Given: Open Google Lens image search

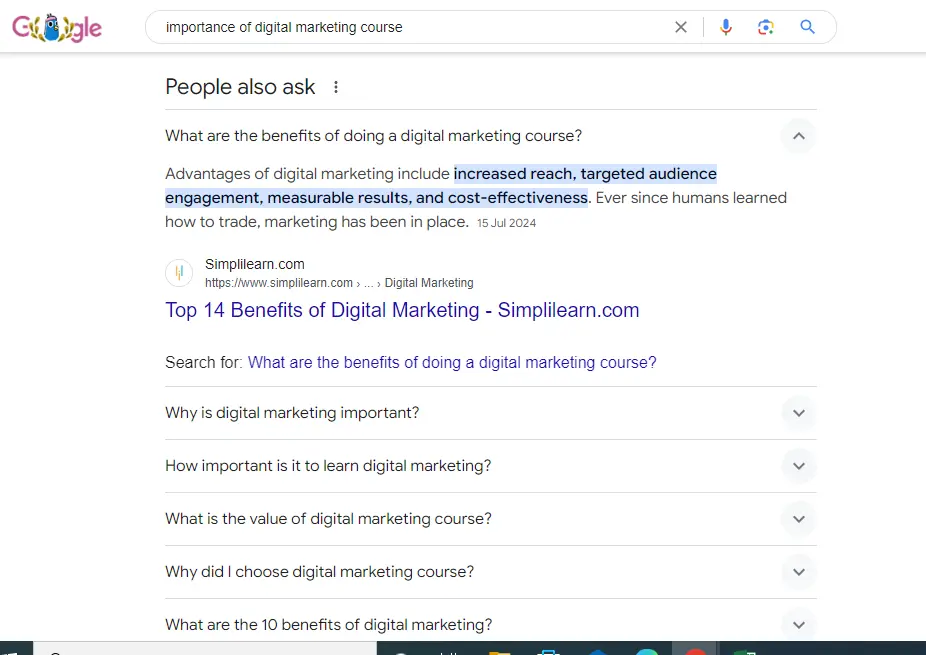Looking at the screenshot, I should pos(766,27).
